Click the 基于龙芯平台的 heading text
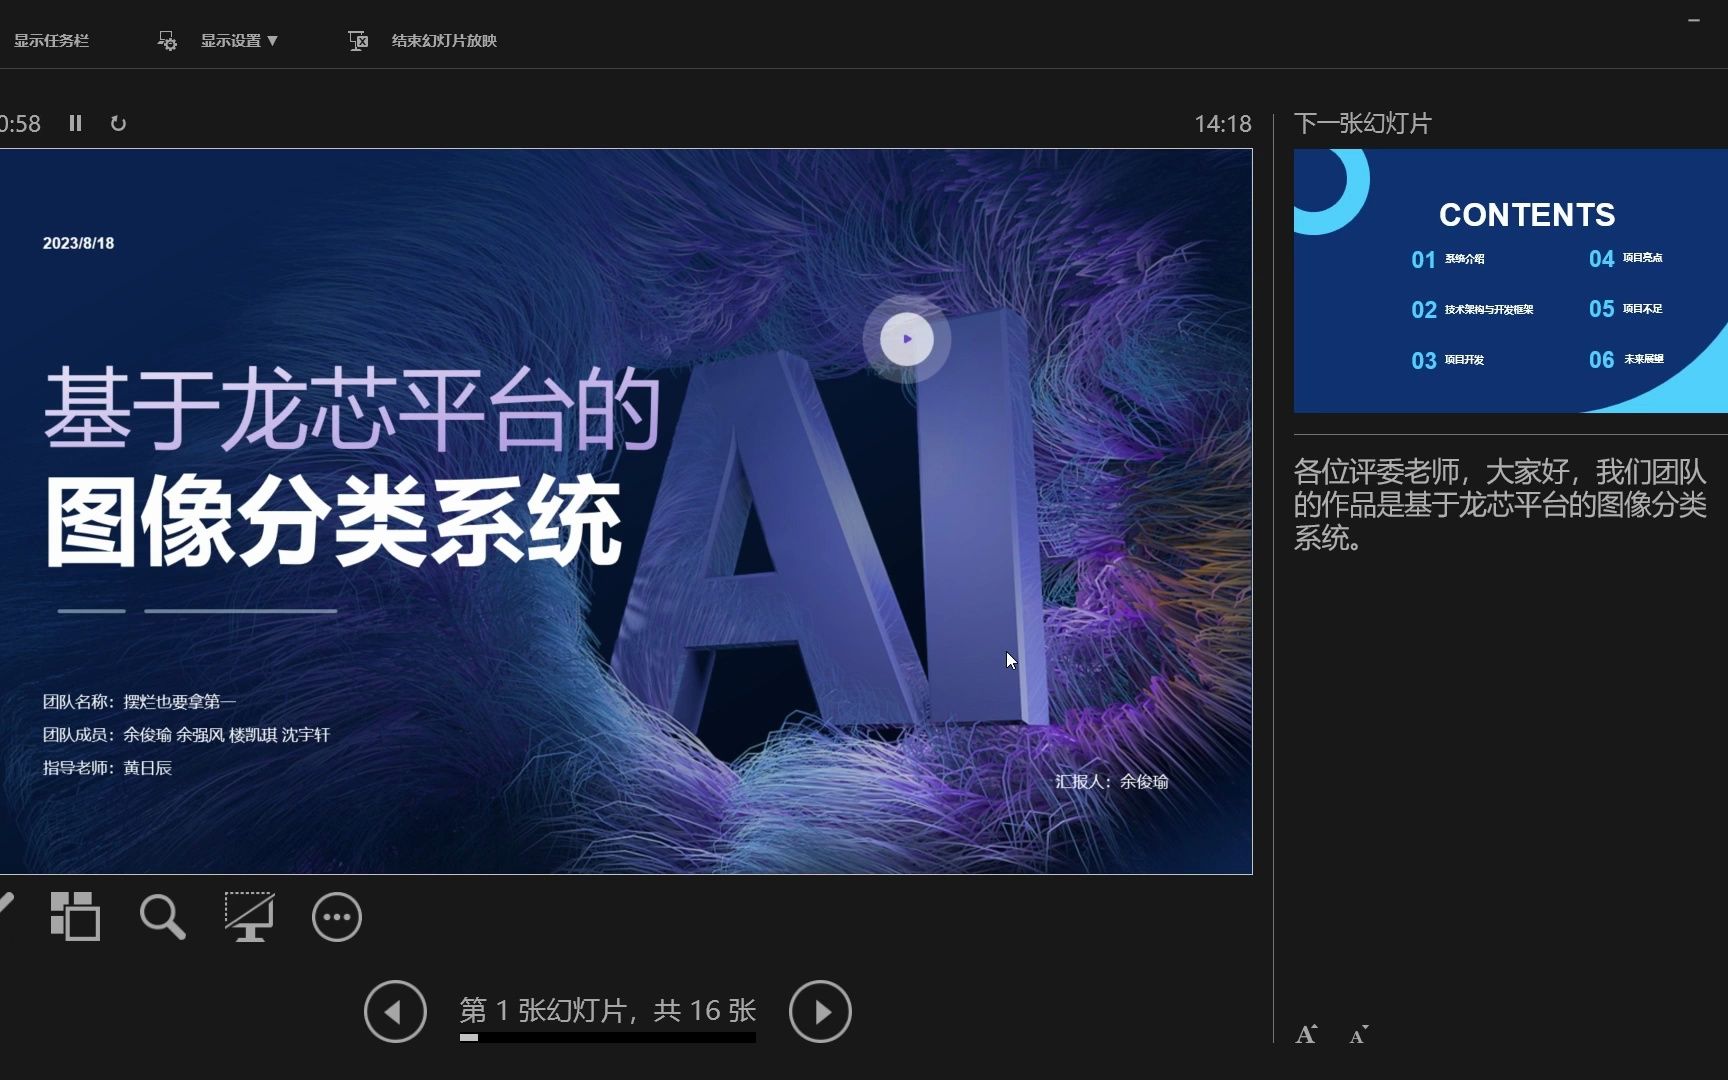Image resolution: width=1728 pixels, height=1080 pixels. pos(352,408)
